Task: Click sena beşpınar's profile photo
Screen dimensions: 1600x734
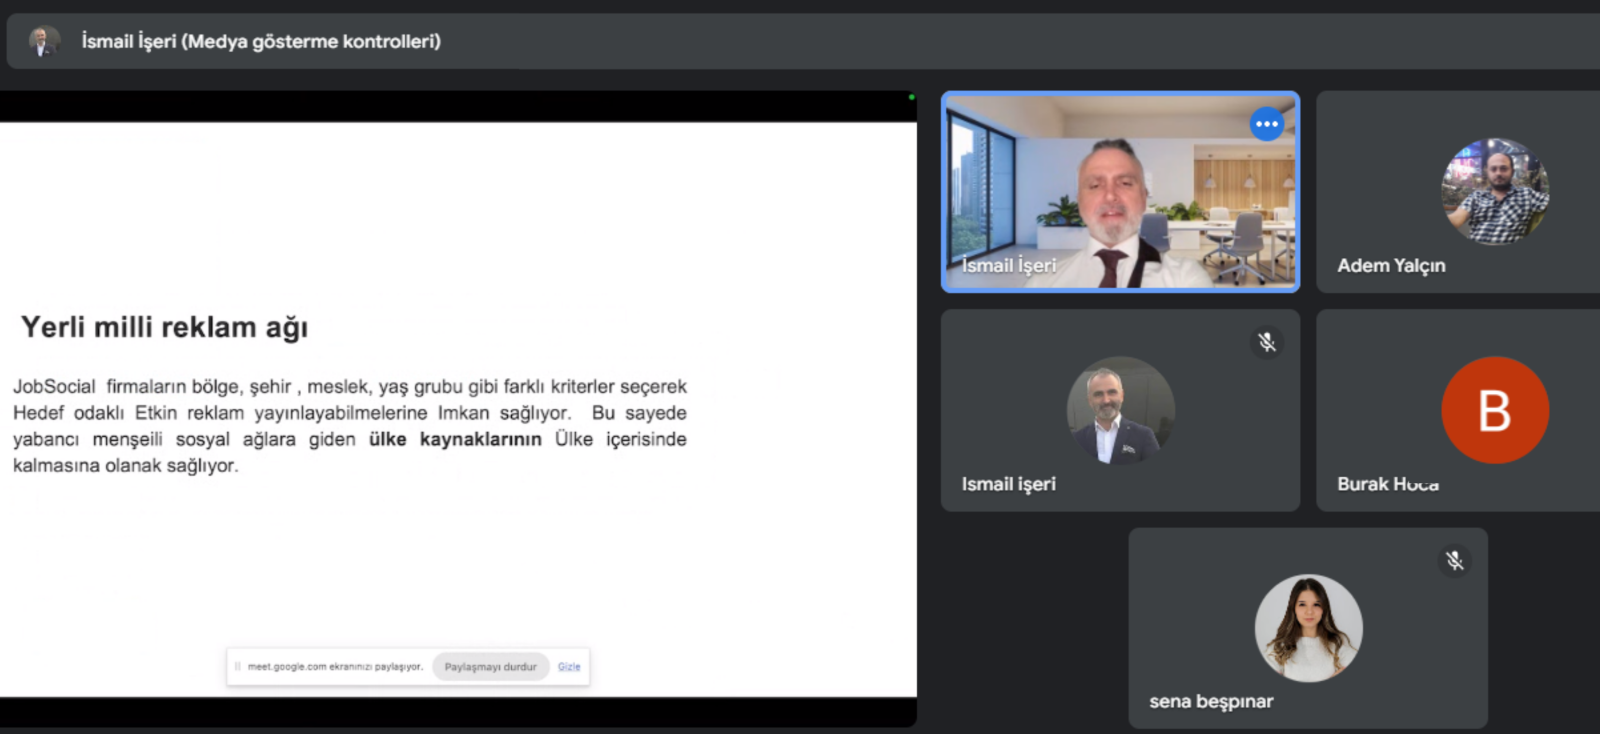Action: point(1308,628)
